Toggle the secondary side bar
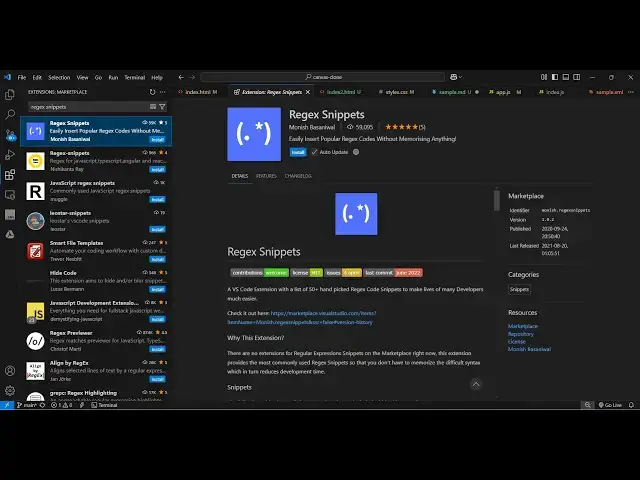640x480 pixels. click(x=577, y=77)
